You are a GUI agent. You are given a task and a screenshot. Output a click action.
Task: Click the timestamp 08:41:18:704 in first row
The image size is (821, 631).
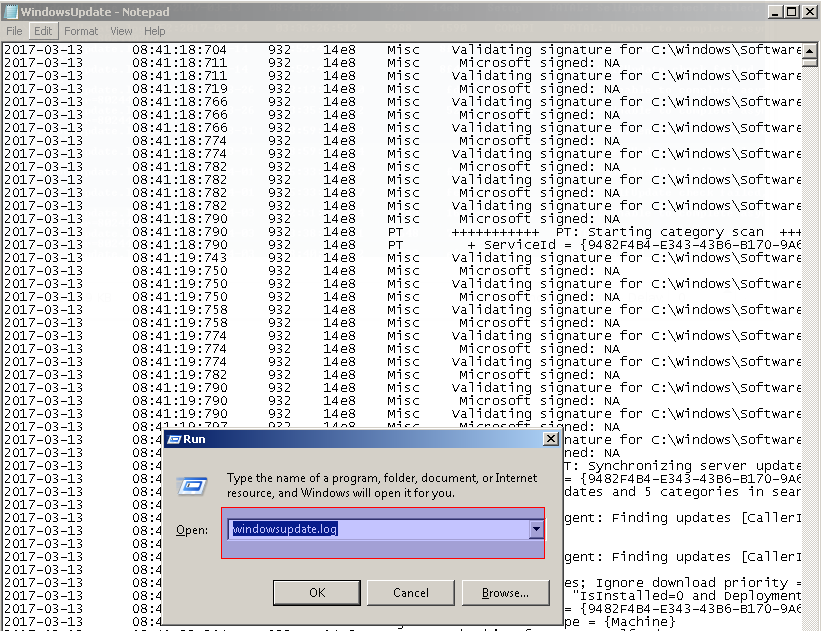coord(179,50)
